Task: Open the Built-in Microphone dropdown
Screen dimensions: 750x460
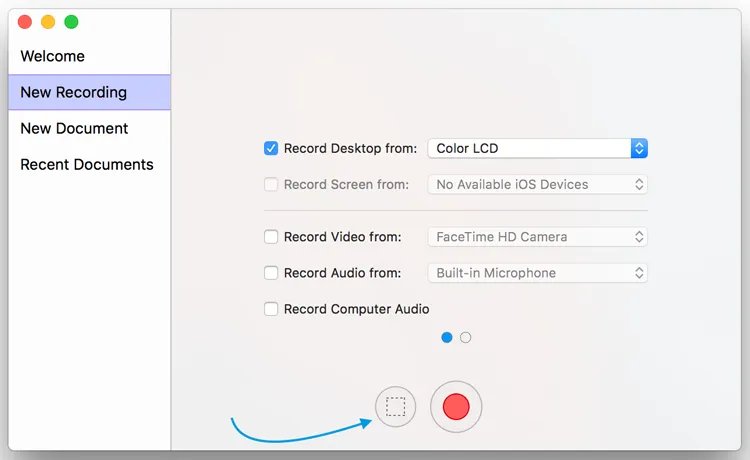Action: (x=537, y=273)
